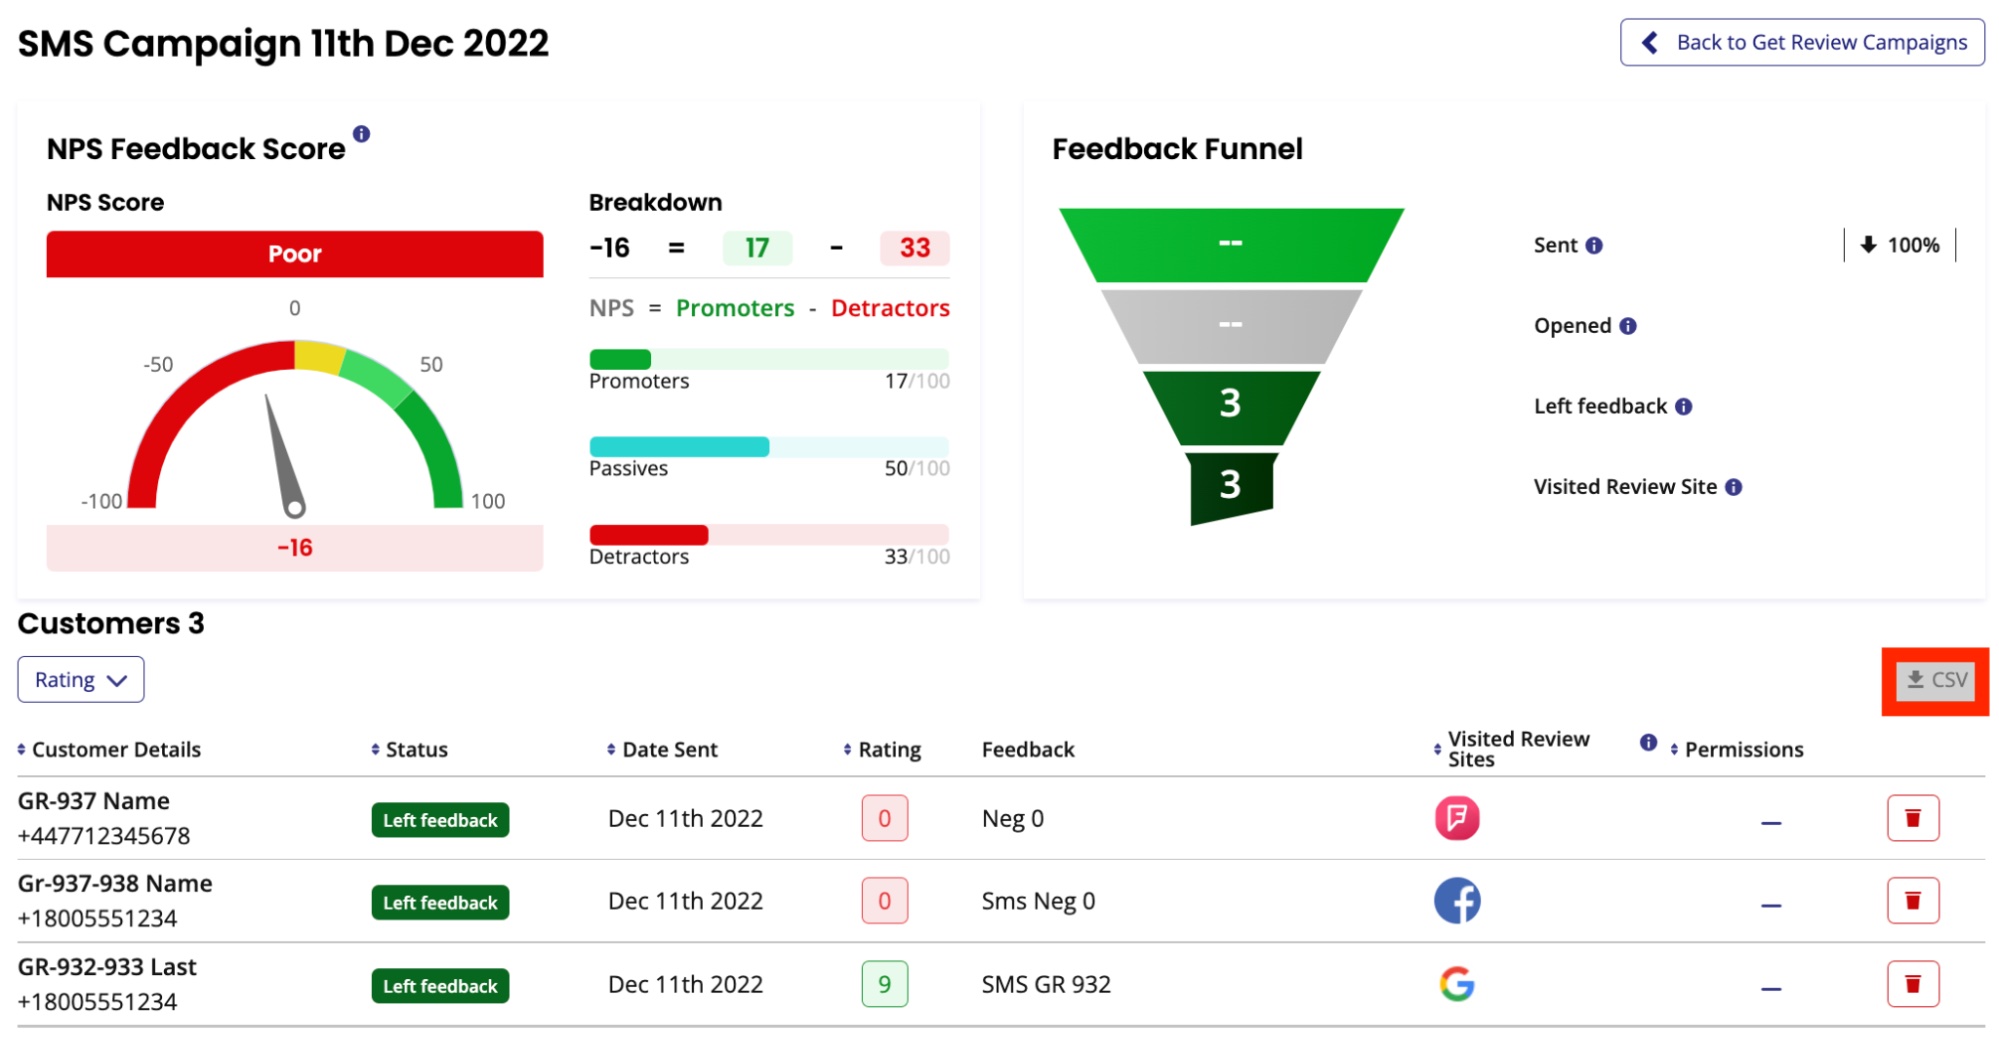1999x1045 pixels.
Task: Click the info icon next to Sent
Action: point(1594,245)
